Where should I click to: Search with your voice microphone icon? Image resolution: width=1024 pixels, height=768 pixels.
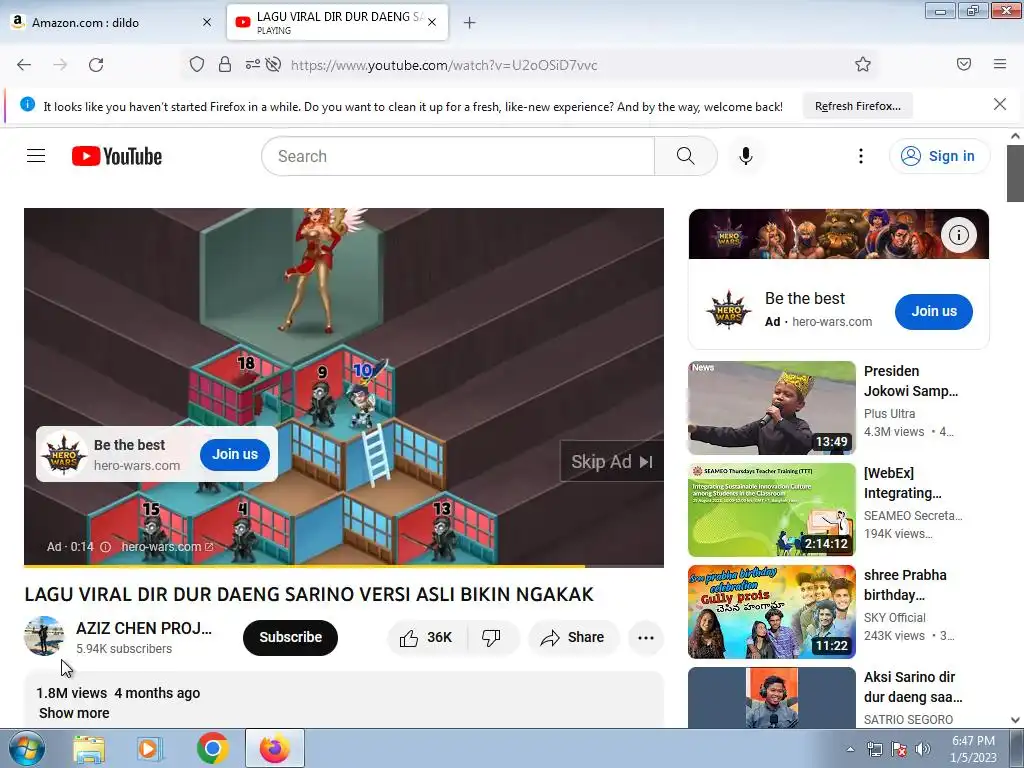(x=746, y=156)
